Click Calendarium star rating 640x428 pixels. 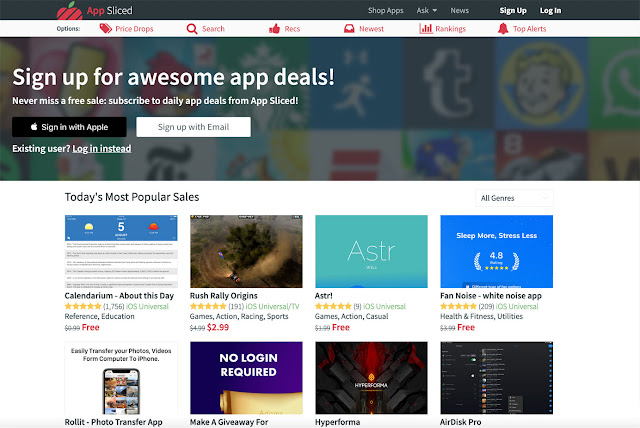tap(83, 306)
